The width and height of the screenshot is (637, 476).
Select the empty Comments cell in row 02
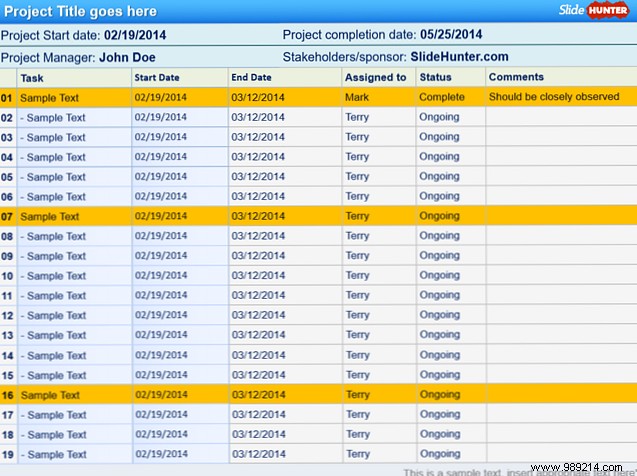(560, 117)
